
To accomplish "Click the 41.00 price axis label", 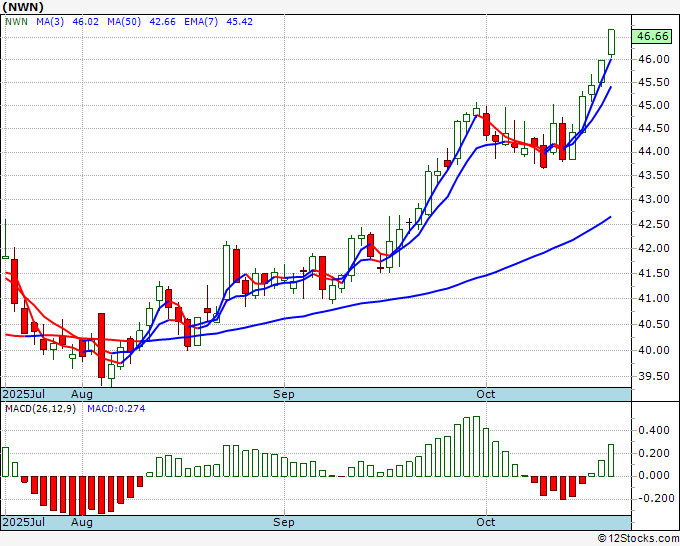I will click(x=654, y=298).
